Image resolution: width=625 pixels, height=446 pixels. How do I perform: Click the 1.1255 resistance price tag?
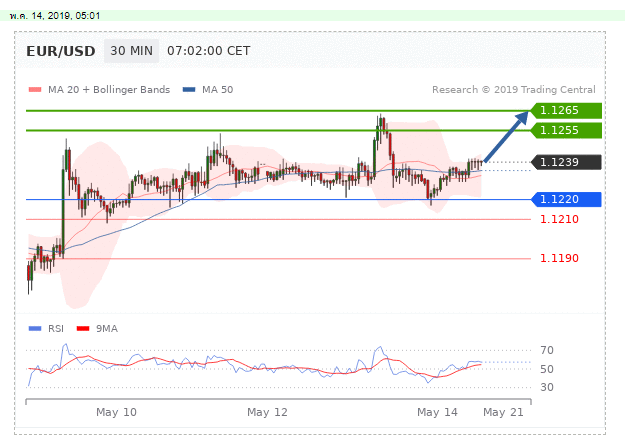click(566, 130)
